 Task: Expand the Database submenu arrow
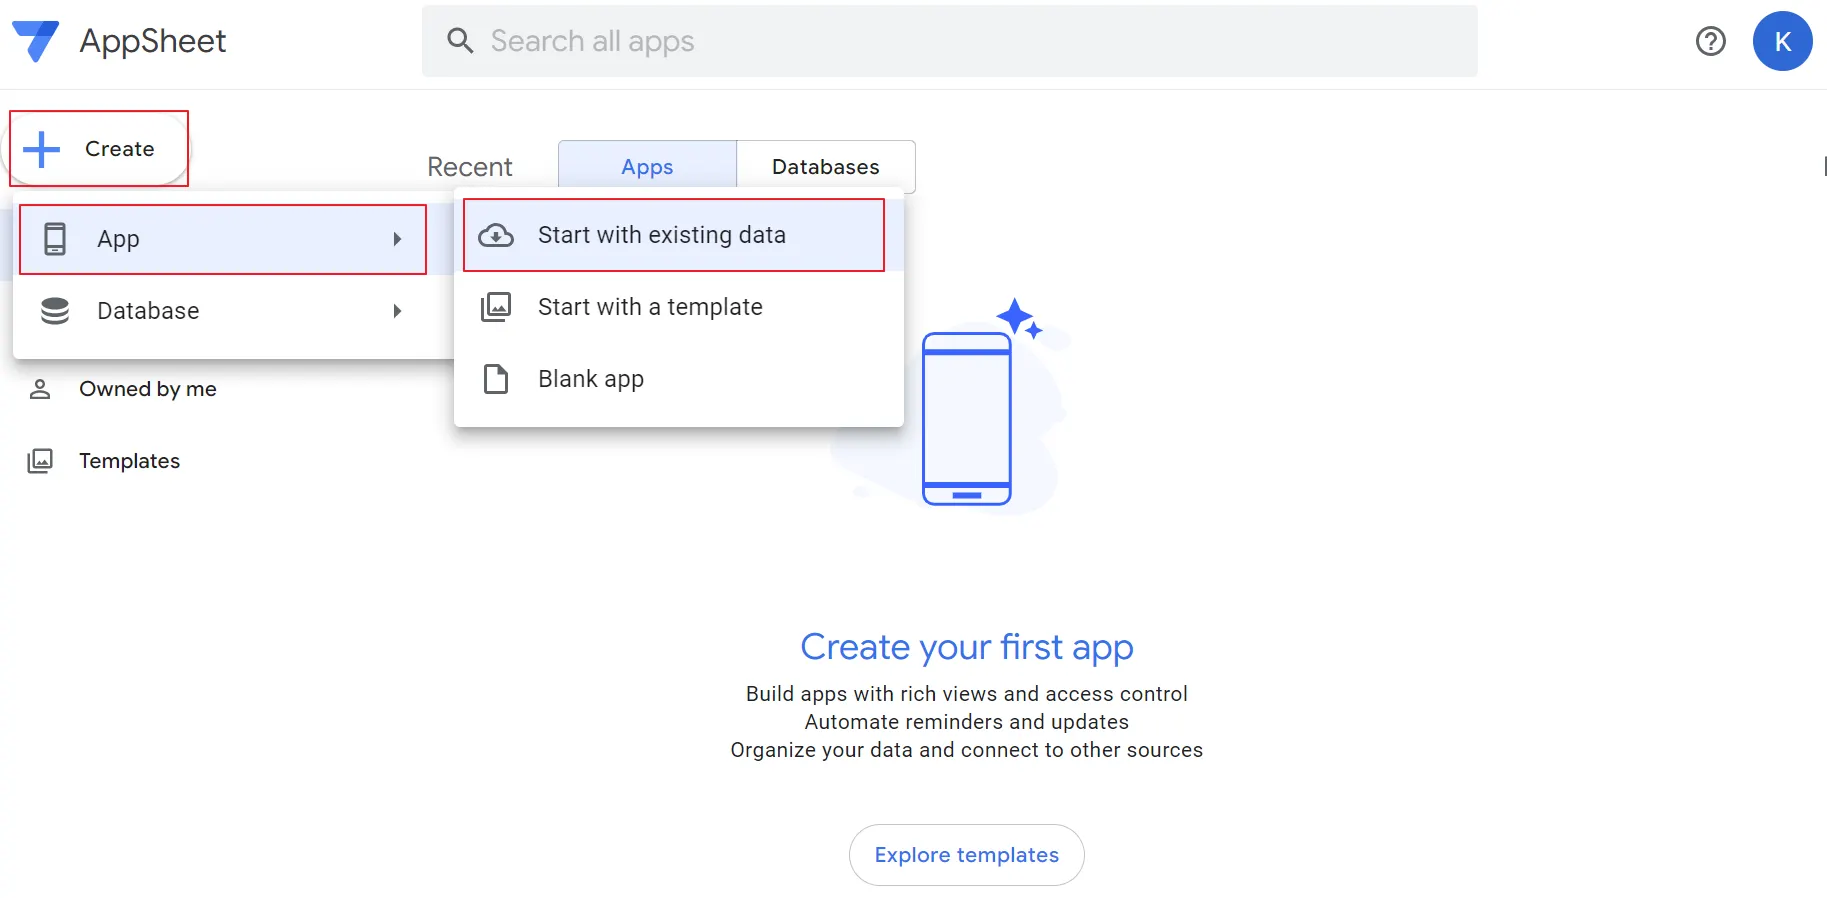pos(397,311)
